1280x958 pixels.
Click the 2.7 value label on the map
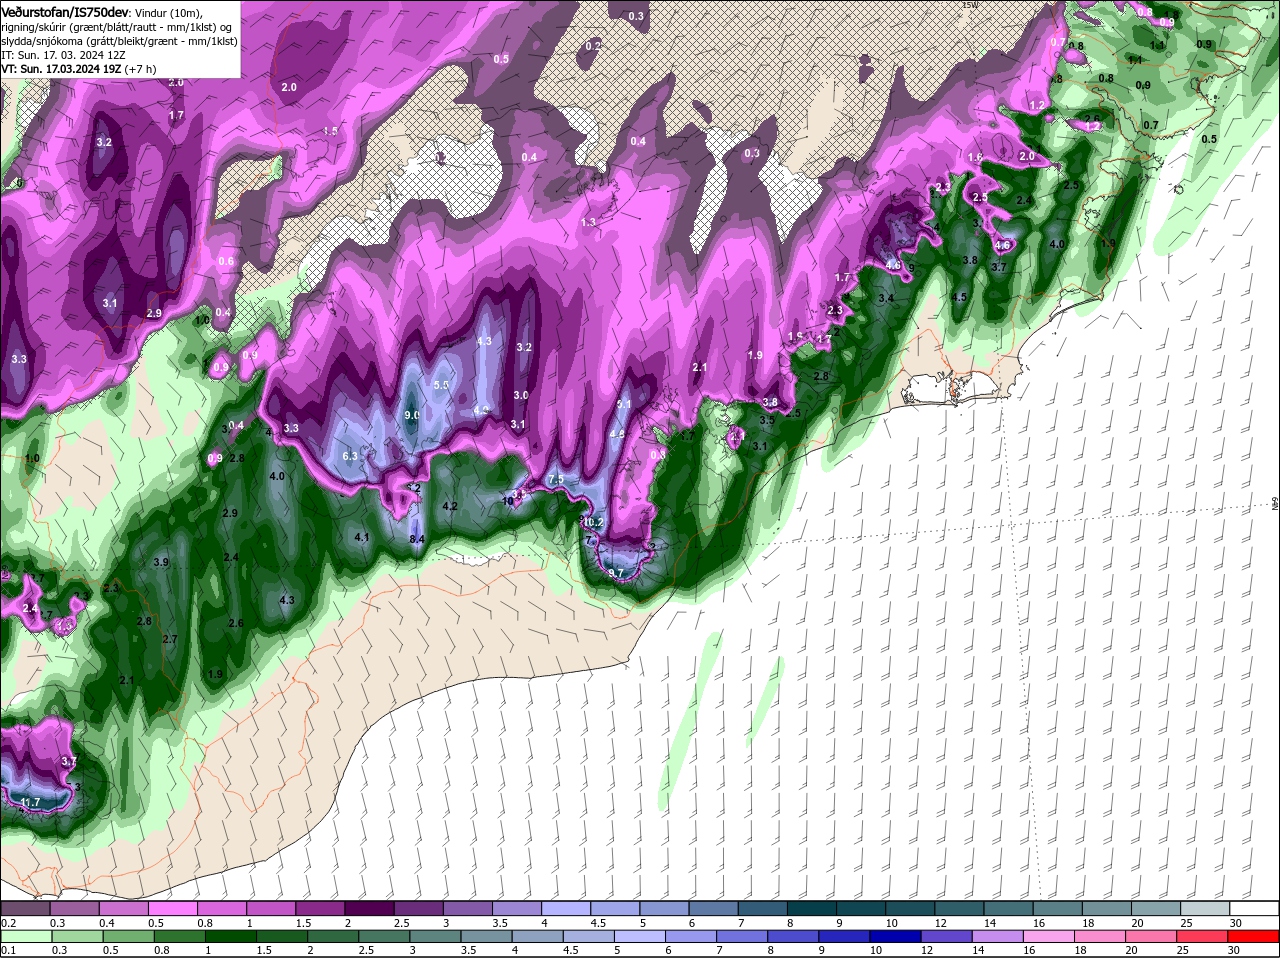pyautogui.click(x=169, y=639)
